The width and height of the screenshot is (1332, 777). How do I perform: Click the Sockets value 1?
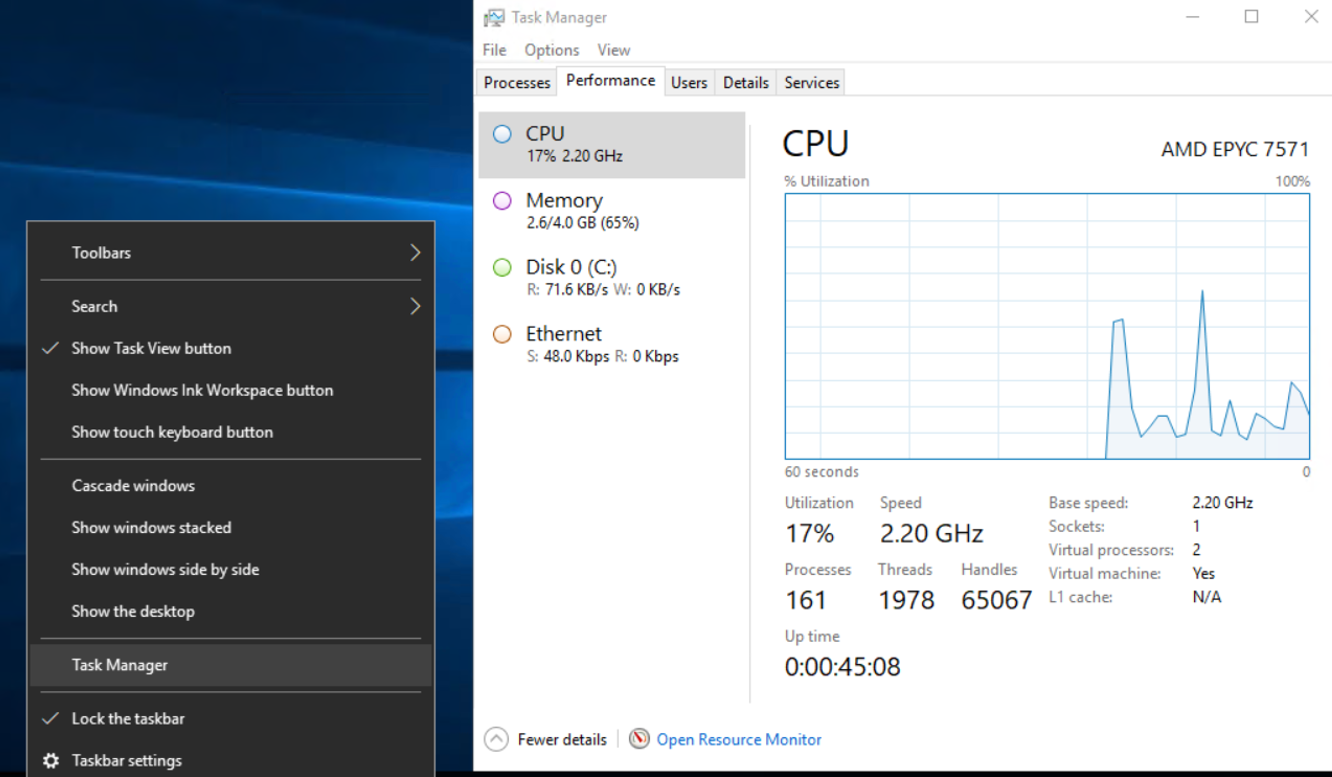(x=1196, y=526)
